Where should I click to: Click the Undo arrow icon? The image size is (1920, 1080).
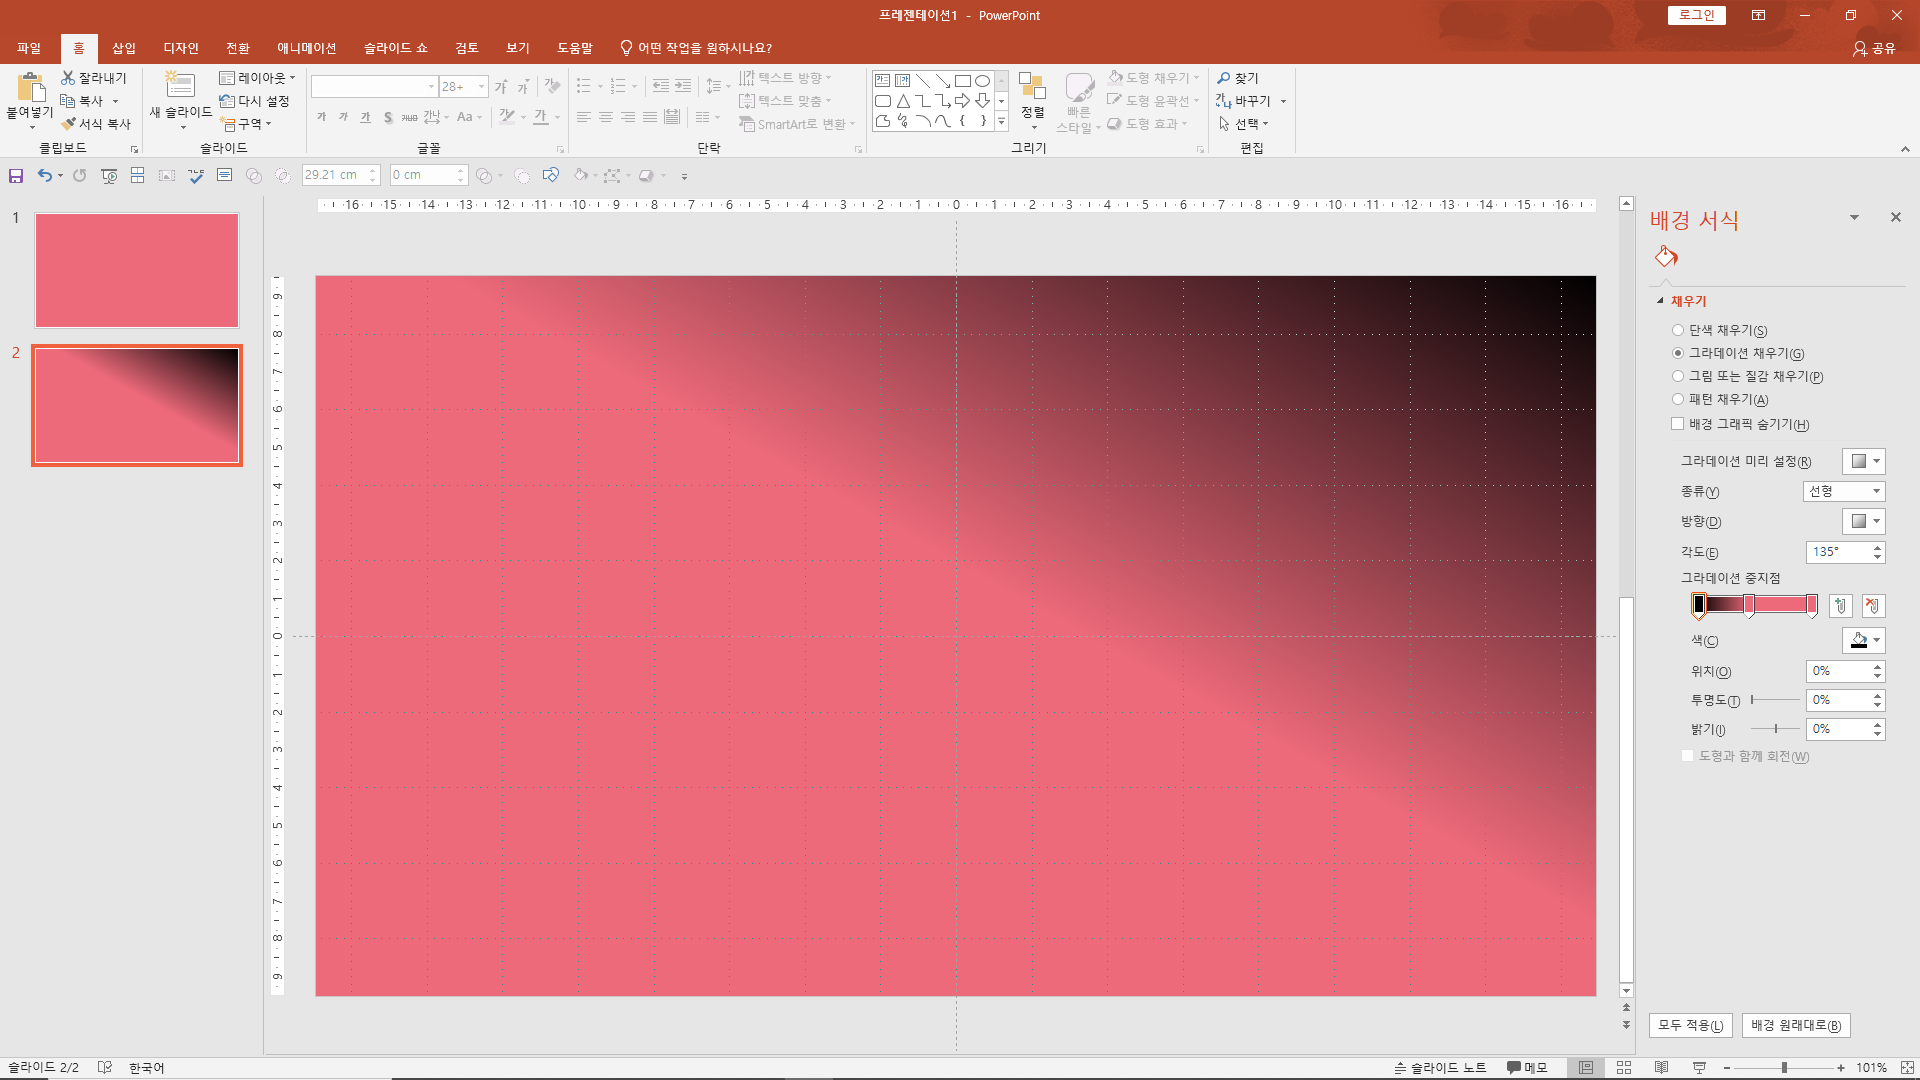coord(44,176)
